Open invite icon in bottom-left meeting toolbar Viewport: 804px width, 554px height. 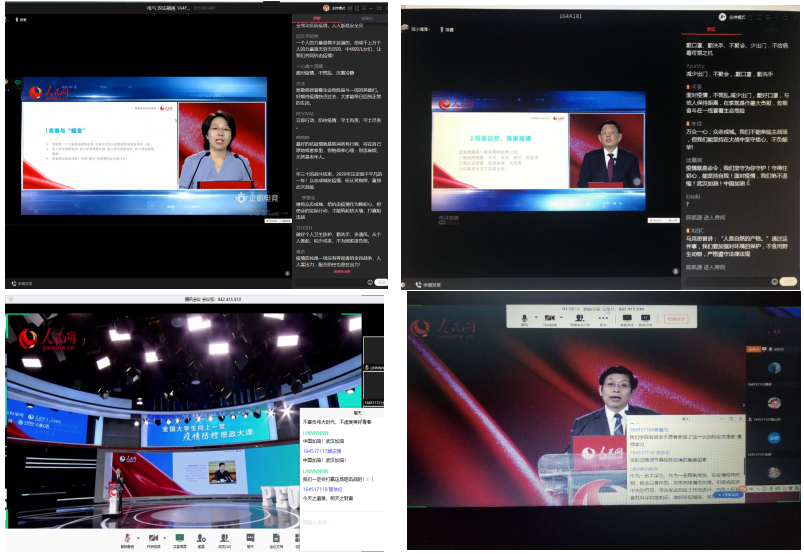tap(201, 539)
